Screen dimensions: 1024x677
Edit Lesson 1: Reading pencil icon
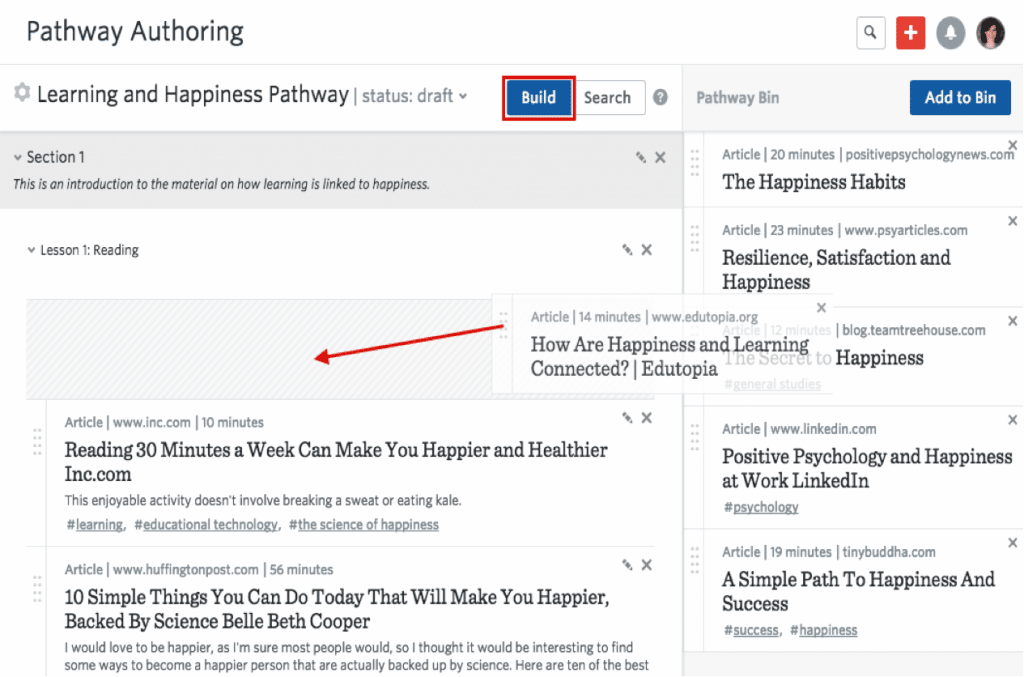click(x=627, y=249)
